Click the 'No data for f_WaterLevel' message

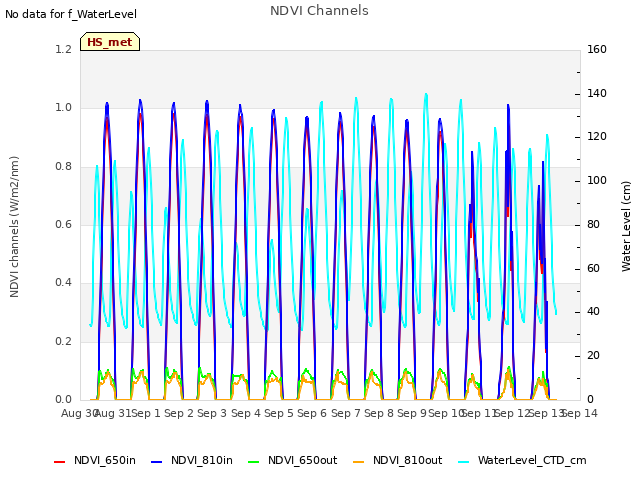point(71,14)
